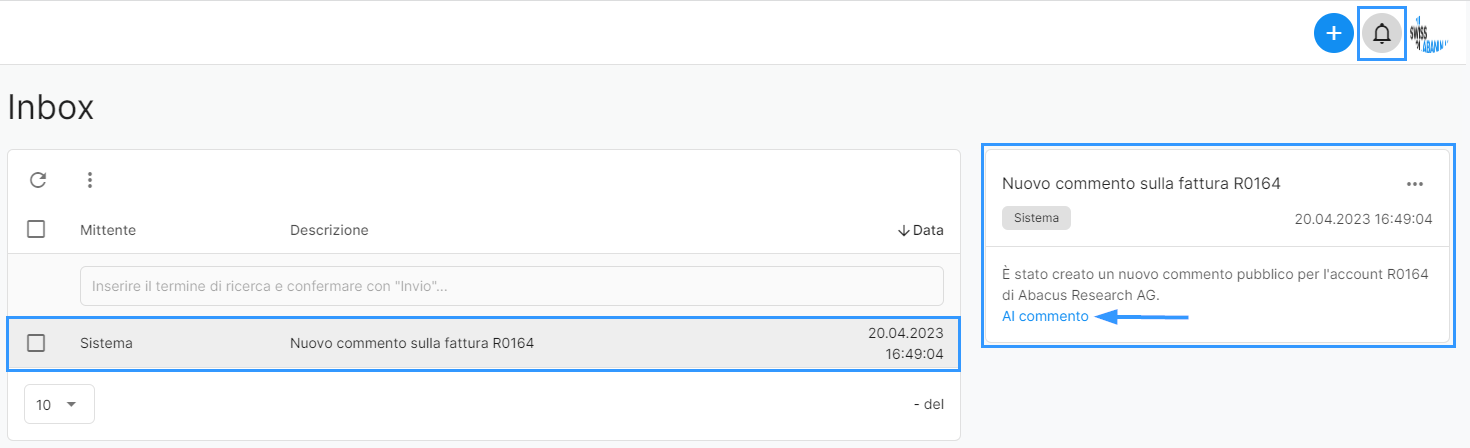Toggle the select-all checkbox in header

[36, 229]
